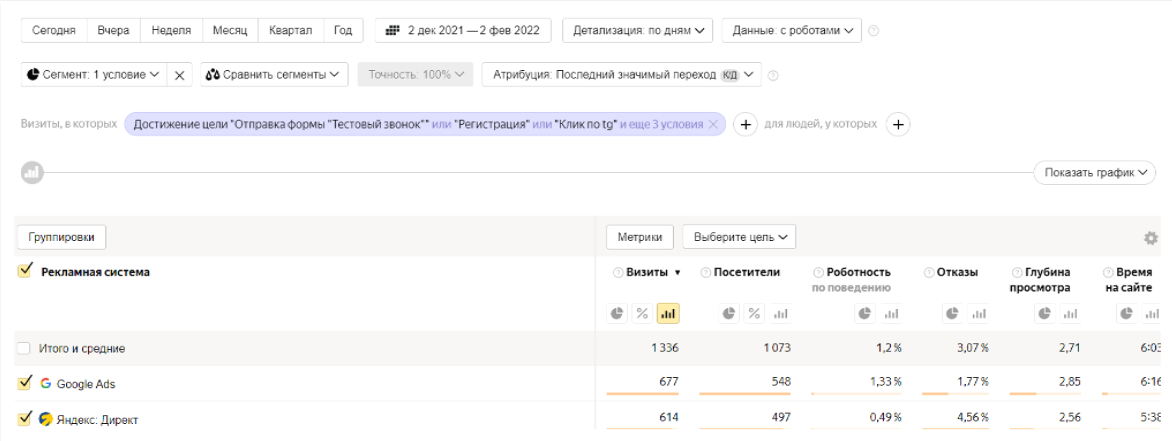
Task: Uncheck the Яндекс: Директ row checkbox
Action: pyautogui.click(x=24, y=419)
